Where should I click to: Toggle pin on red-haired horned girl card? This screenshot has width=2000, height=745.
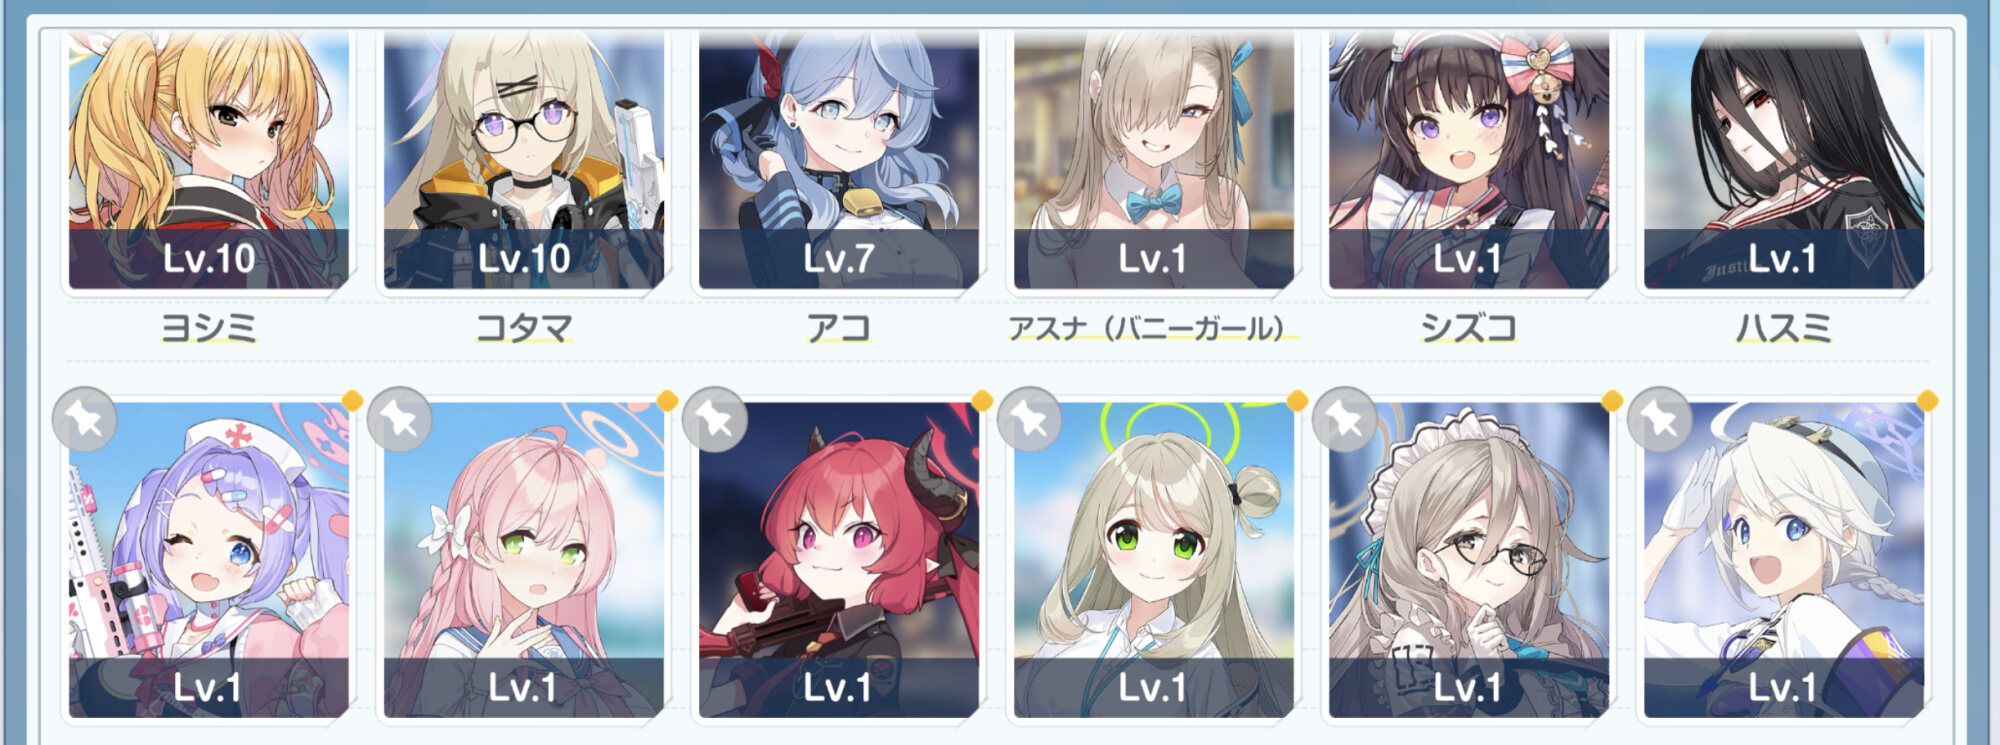[715, 420]
